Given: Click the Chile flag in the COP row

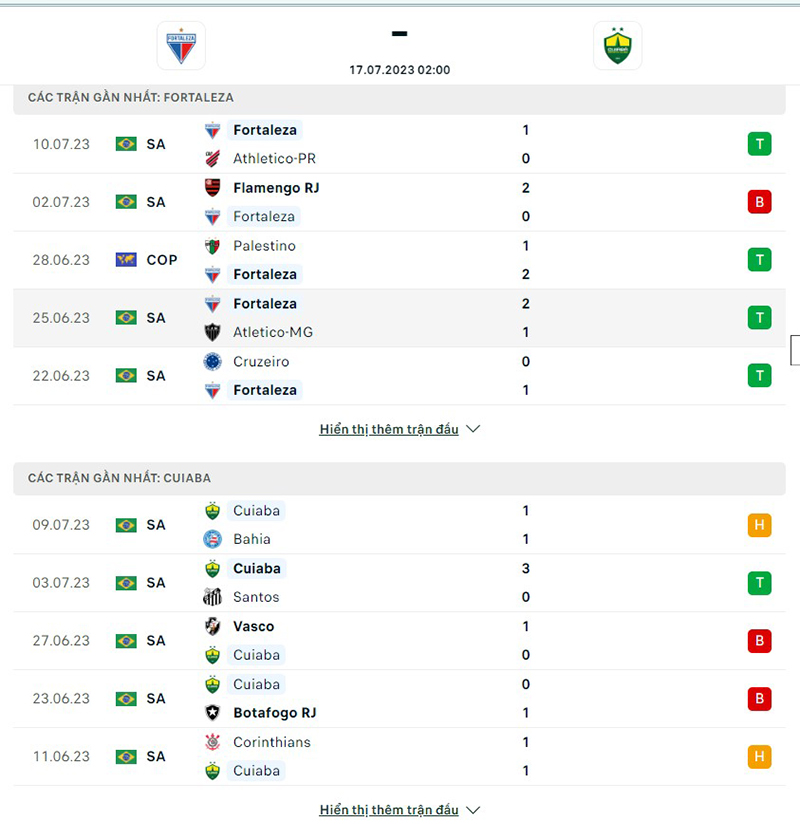Looking at the screenshot, I should 125,260.
